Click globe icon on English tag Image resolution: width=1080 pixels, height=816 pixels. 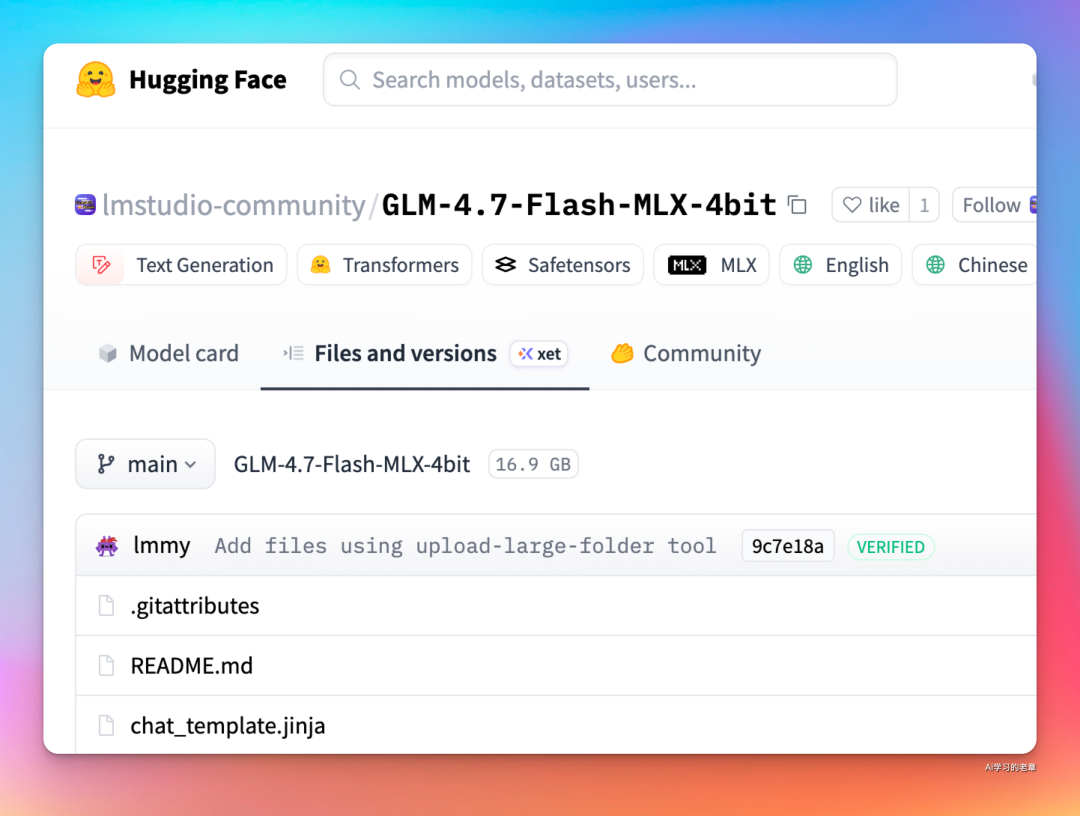[803, 265]
